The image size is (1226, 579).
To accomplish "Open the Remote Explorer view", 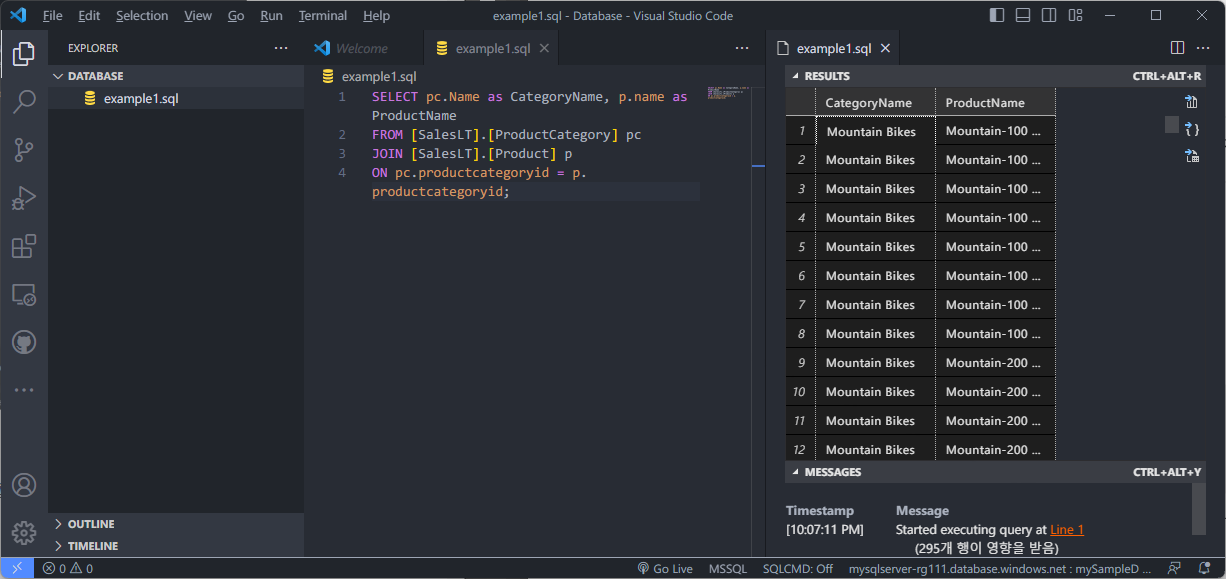I will pos(24,294).
